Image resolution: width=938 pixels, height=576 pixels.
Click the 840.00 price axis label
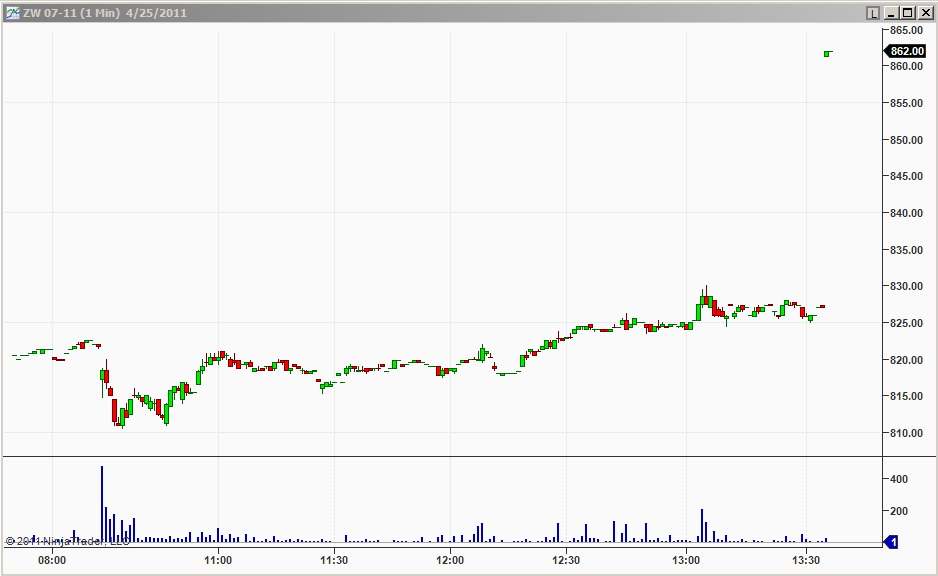tap(906, 213)
